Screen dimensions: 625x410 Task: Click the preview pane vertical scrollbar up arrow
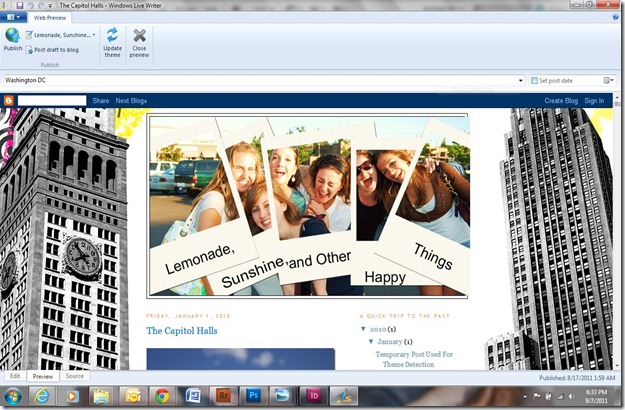618,98
